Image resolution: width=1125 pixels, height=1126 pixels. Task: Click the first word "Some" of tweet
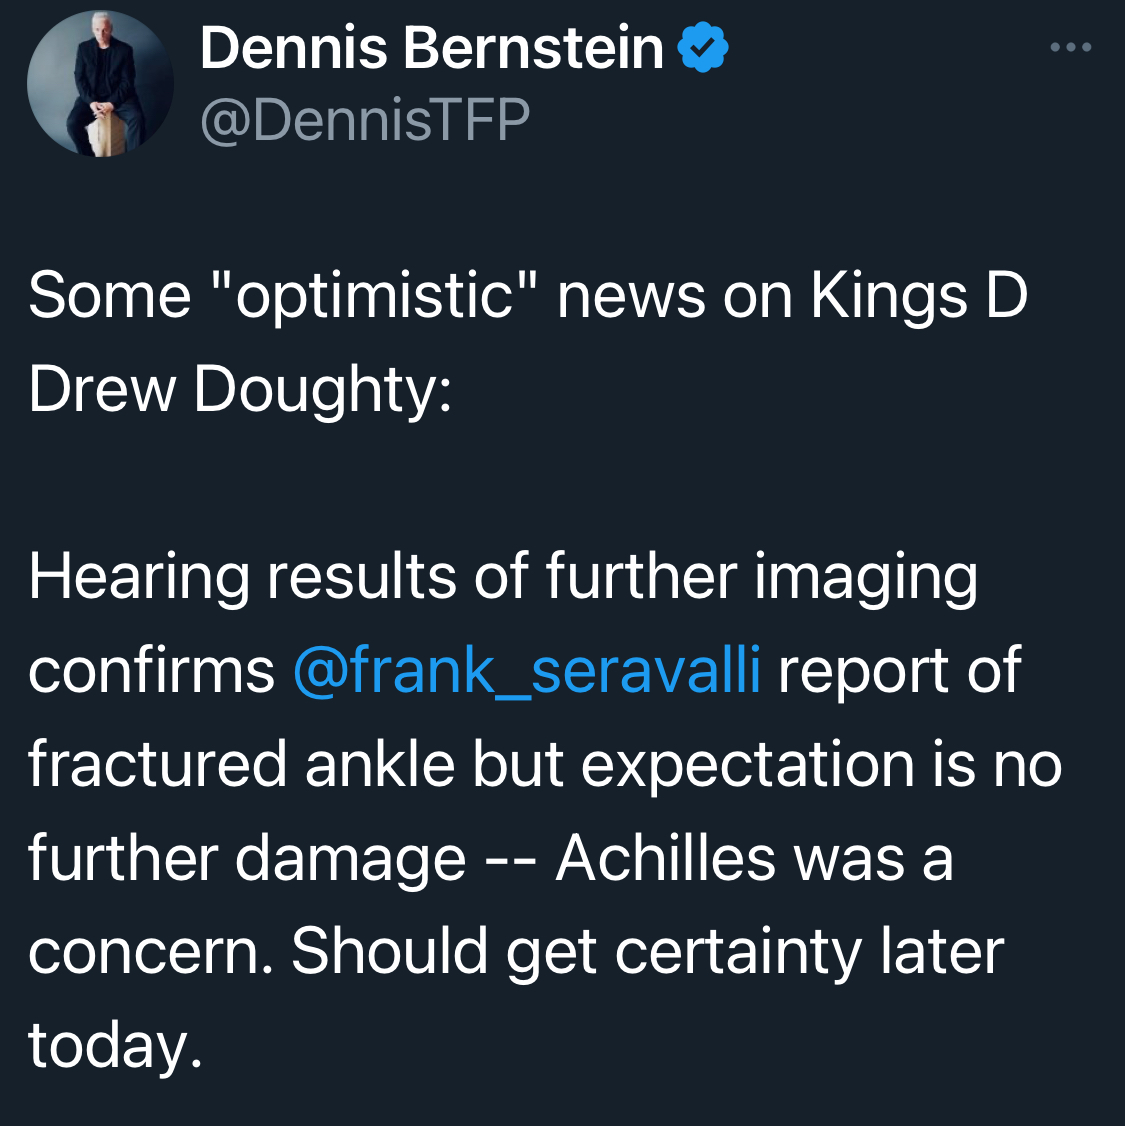[x=110, y=297]
